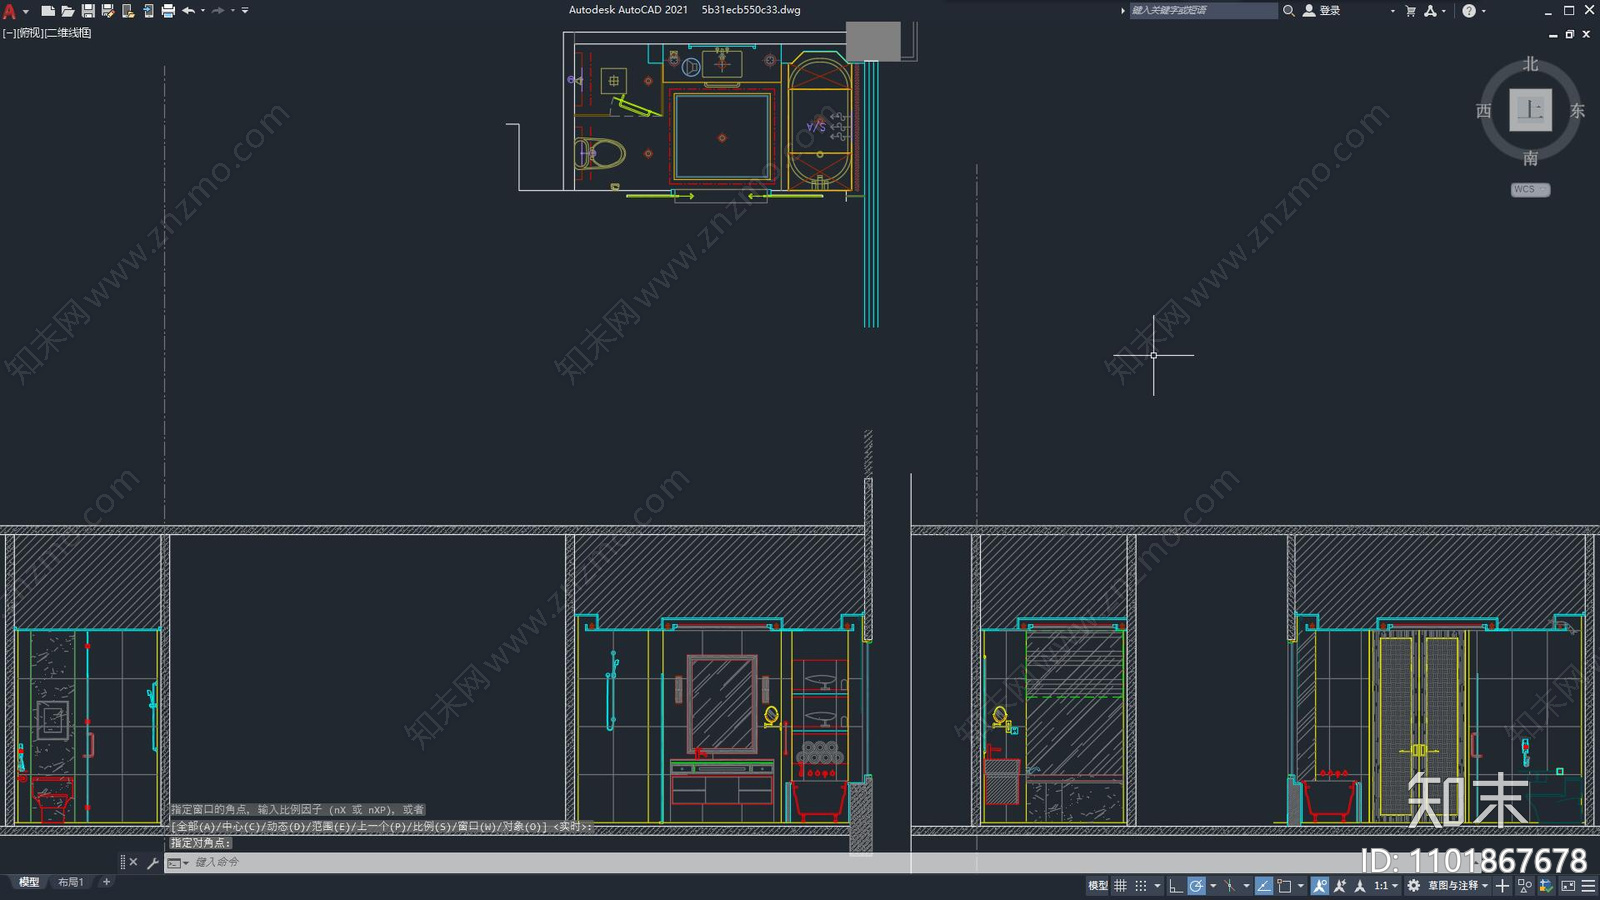1600x900 pixels.
Task: Open Autodesk App Store cart icon
Action: tap(1411, 11)
